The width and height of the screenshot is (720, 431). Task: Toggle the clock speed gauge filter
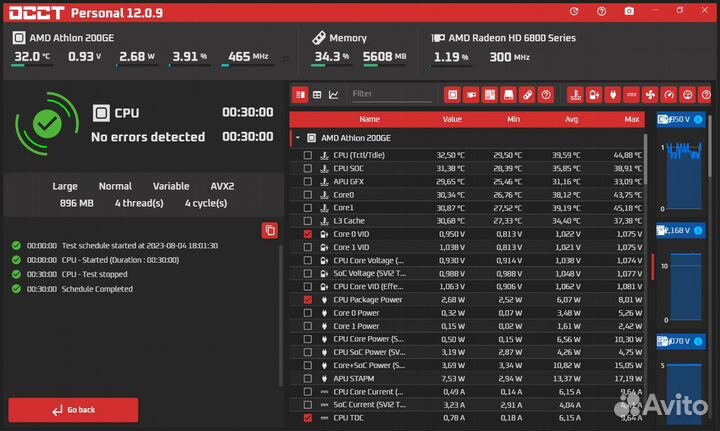coord(669,95)
